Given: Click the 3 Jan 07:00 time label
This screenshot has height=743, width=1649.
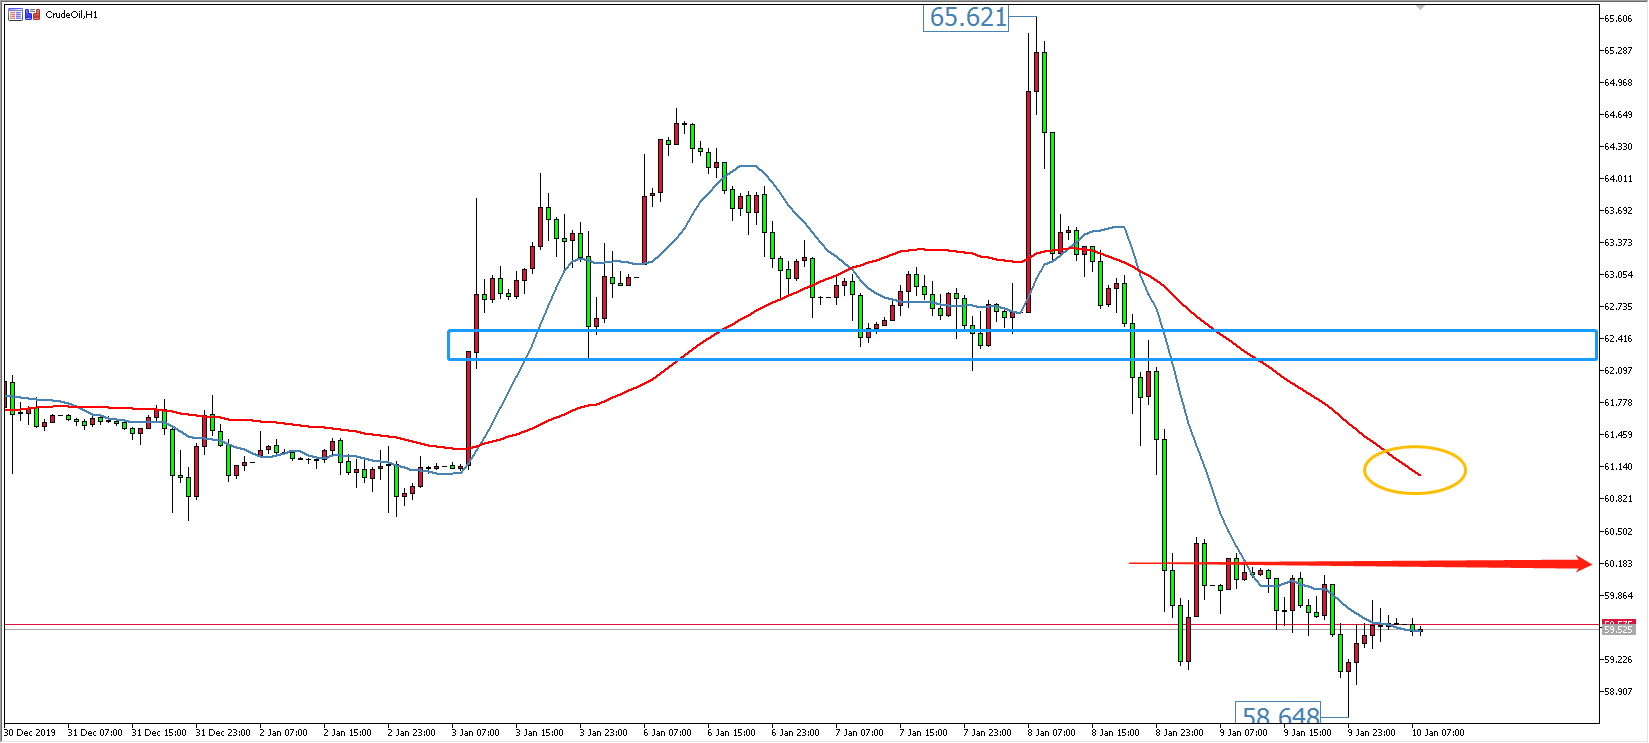Looking at the screenshot, I should point(475,733).
